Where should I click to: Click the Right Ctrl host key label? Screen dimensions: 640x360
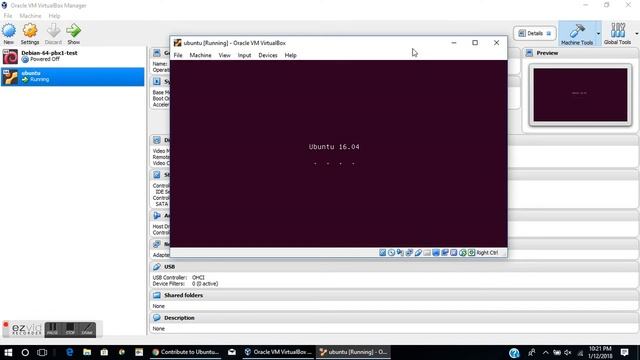click(x=487, y=253)
